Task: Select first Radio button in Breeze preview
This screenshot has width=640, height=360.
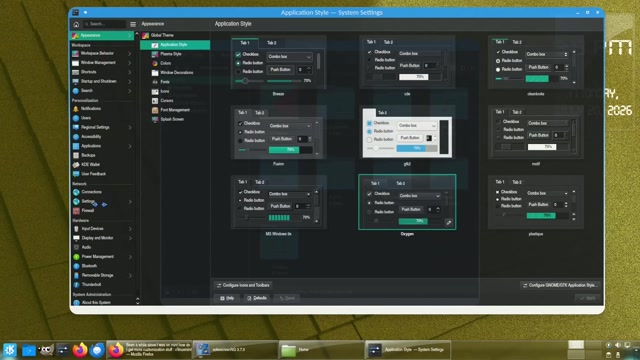Action: pos(238,63)
